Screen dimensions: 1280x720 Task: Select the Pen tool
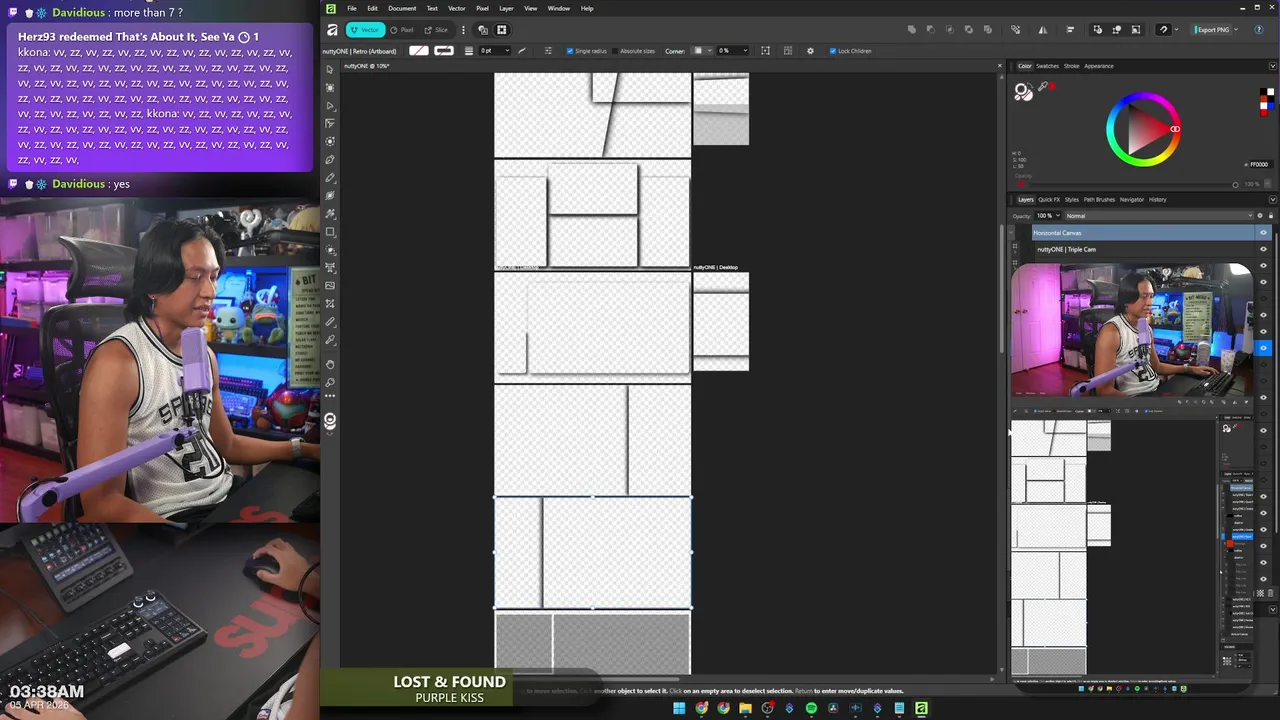(330, 160)
